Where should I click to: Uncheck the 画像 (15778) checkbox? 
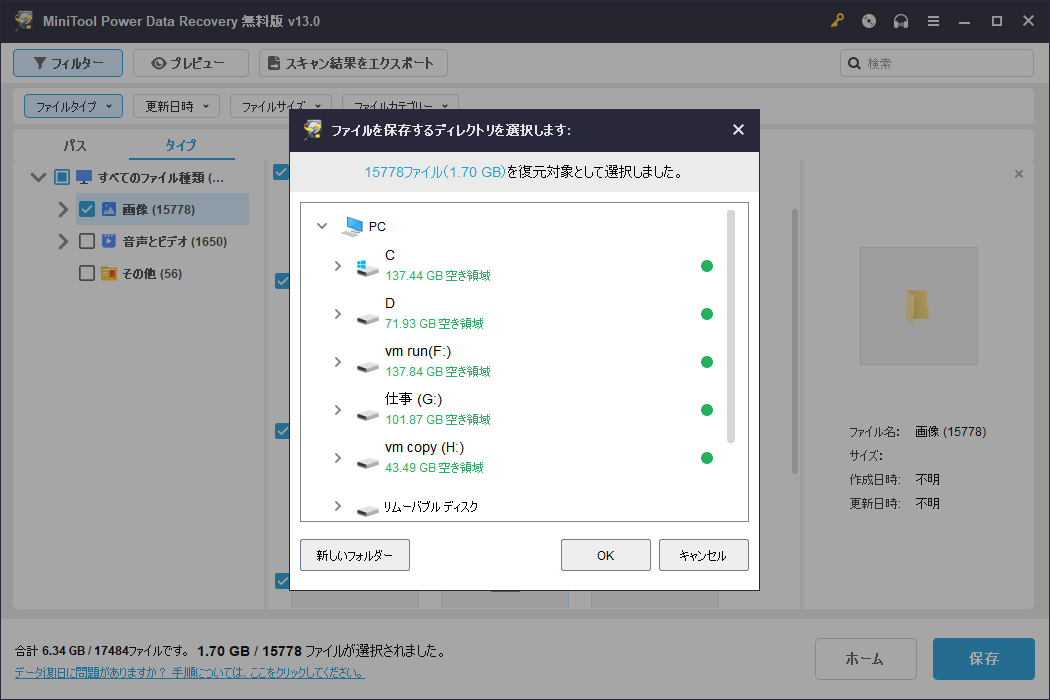[86, 209]
